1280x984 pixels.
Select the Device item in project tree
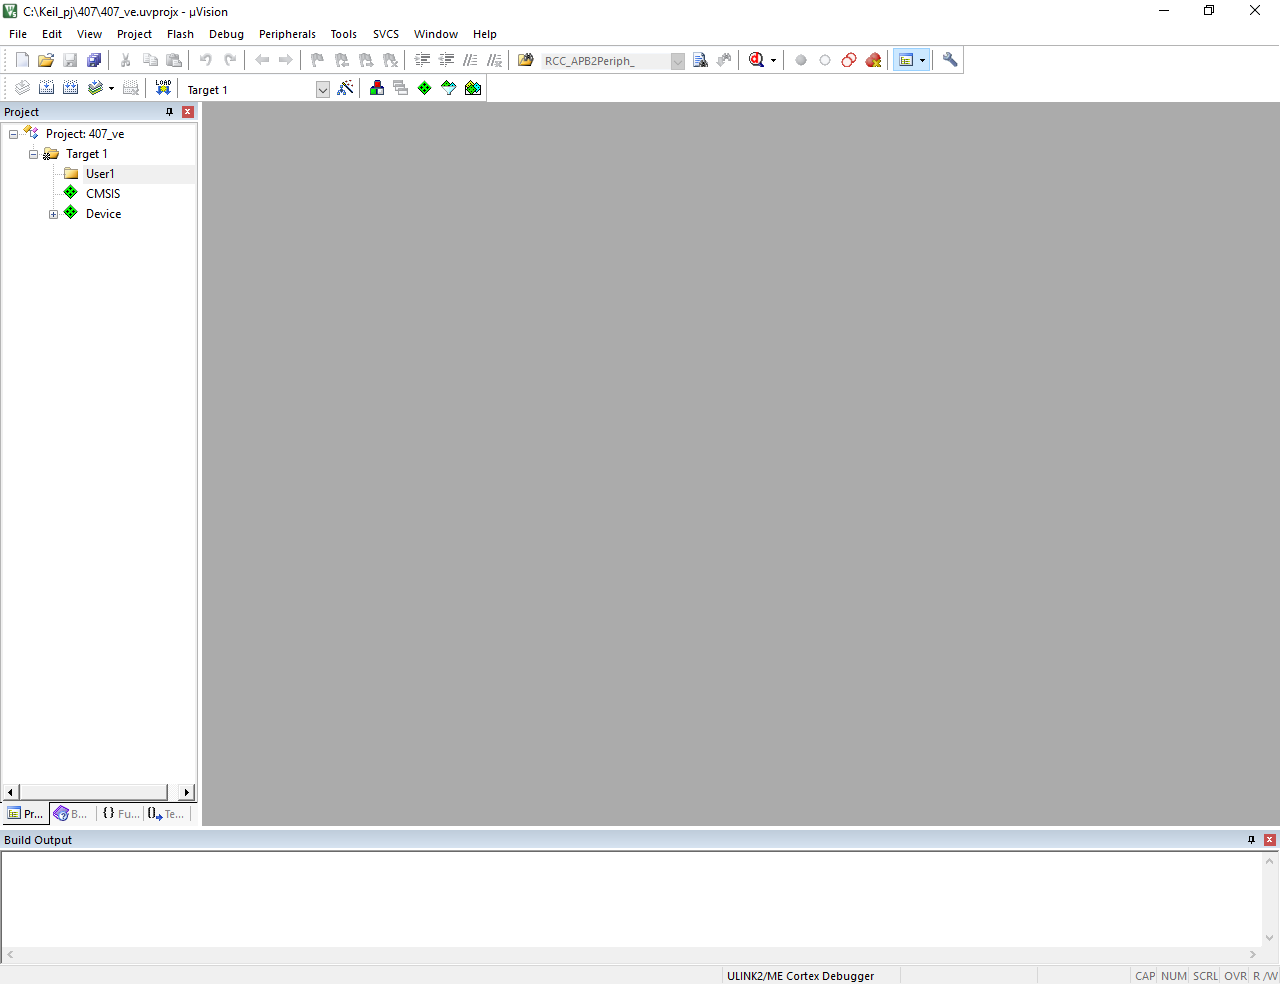(103, 214)
